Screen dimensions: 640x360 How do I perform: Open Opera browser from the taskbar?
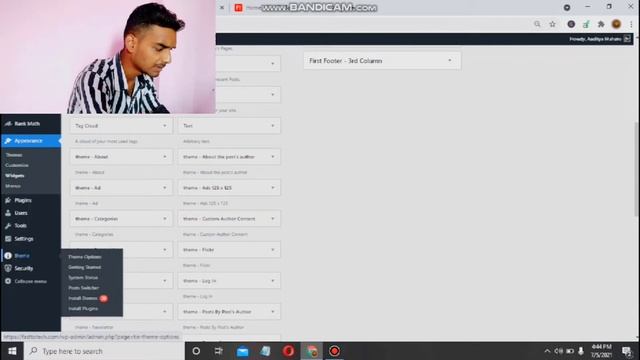288,351
